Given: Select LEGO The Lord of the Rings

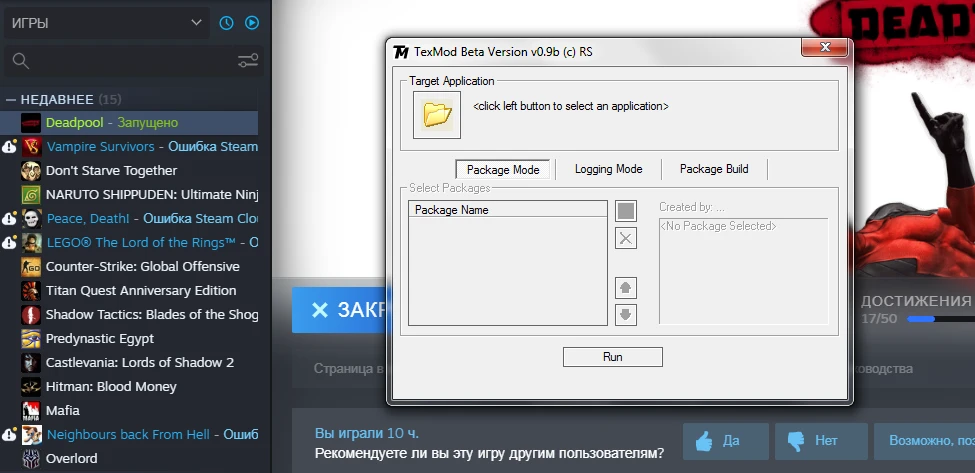Looking at the screenshot, I should tap(129, 242).
